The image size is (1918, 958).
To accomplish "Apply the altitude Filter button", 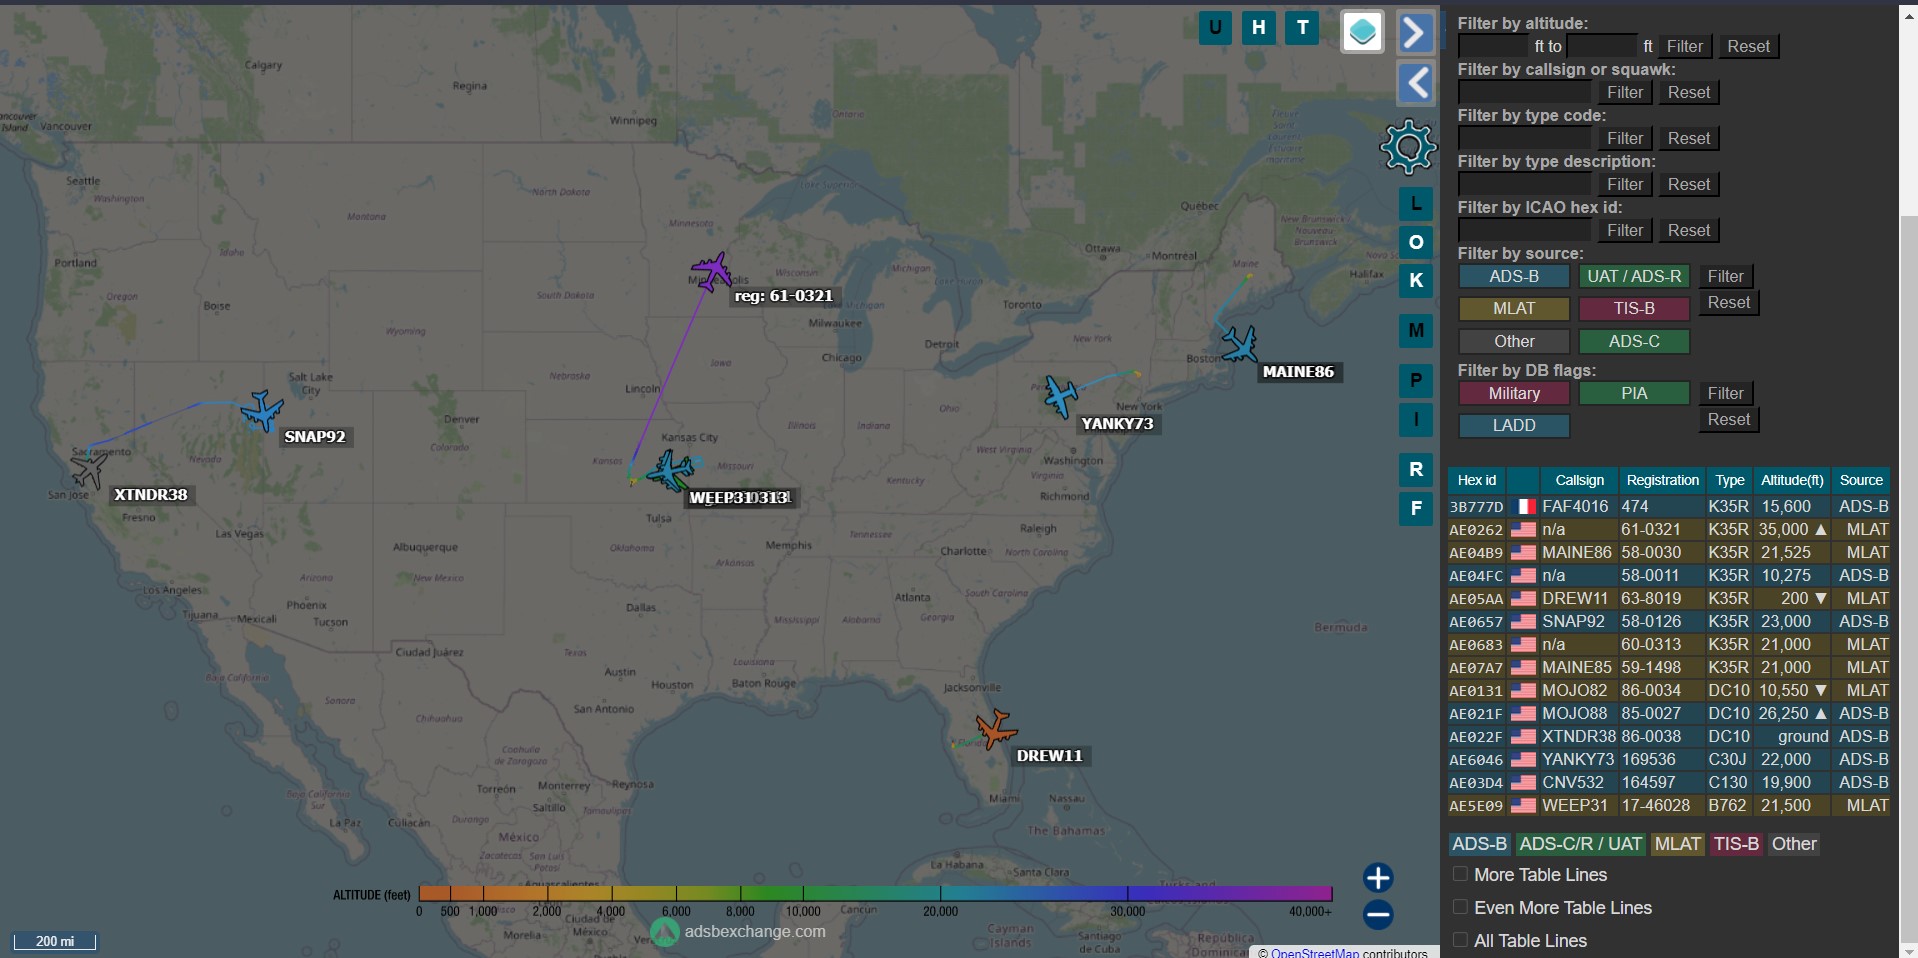I will [x=1684, y=46].
